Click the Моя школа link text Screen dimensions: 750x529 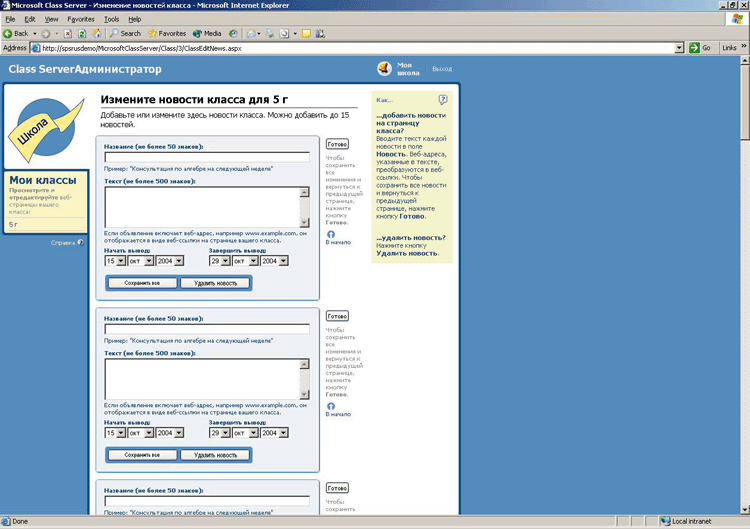408,69
